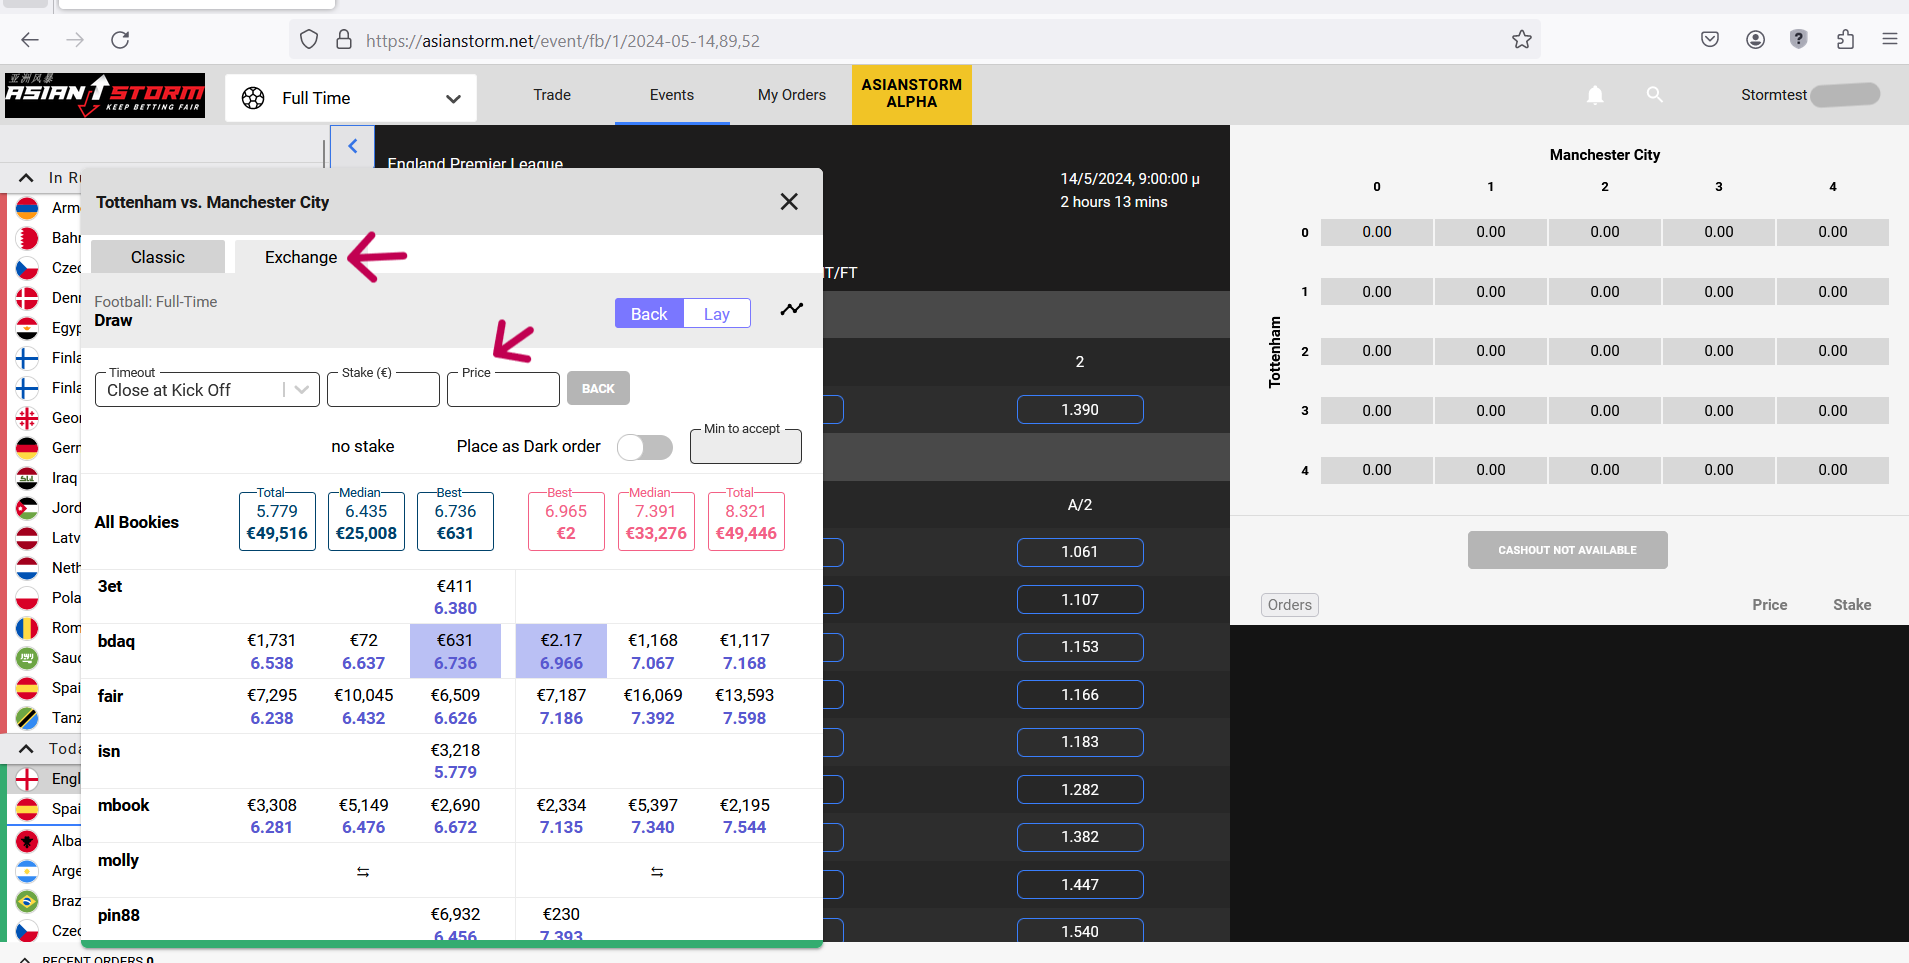Toggle the Stormtest user switch

tap(1845, 95)
